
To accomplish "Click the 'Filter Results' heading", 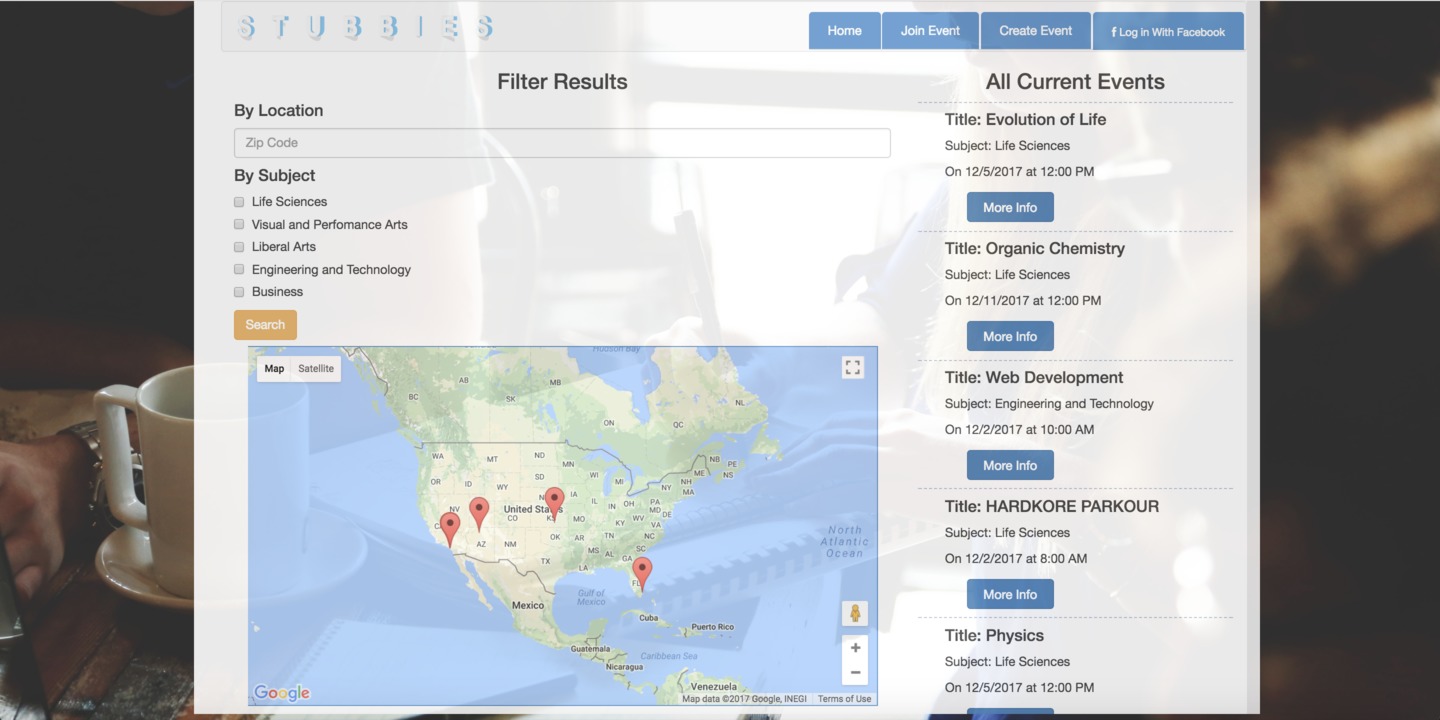I will 563,82.
